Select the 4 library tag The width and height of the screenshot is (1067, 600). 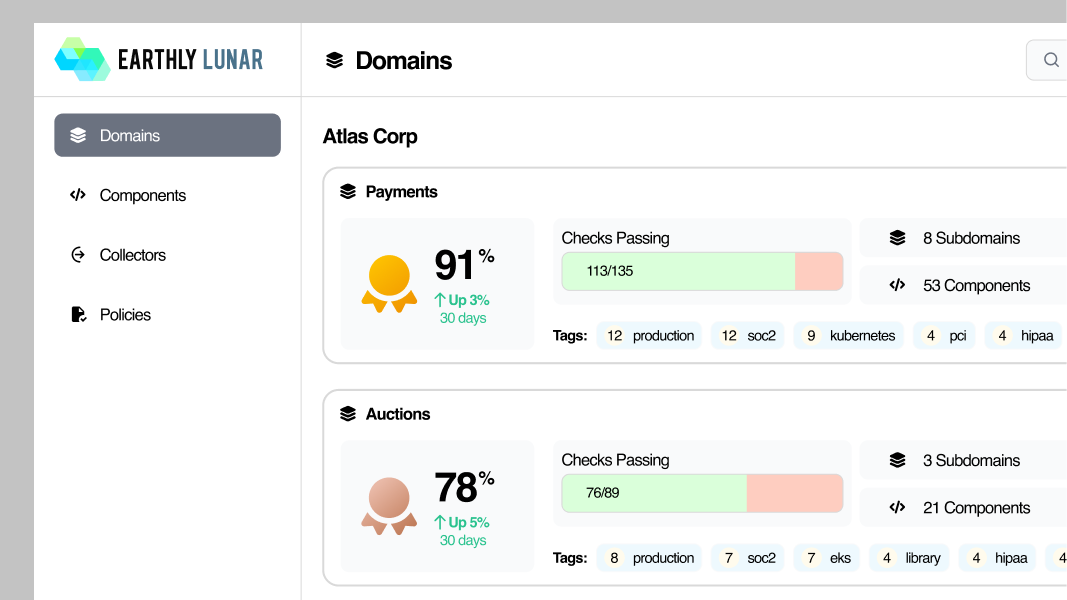(909, 558)
